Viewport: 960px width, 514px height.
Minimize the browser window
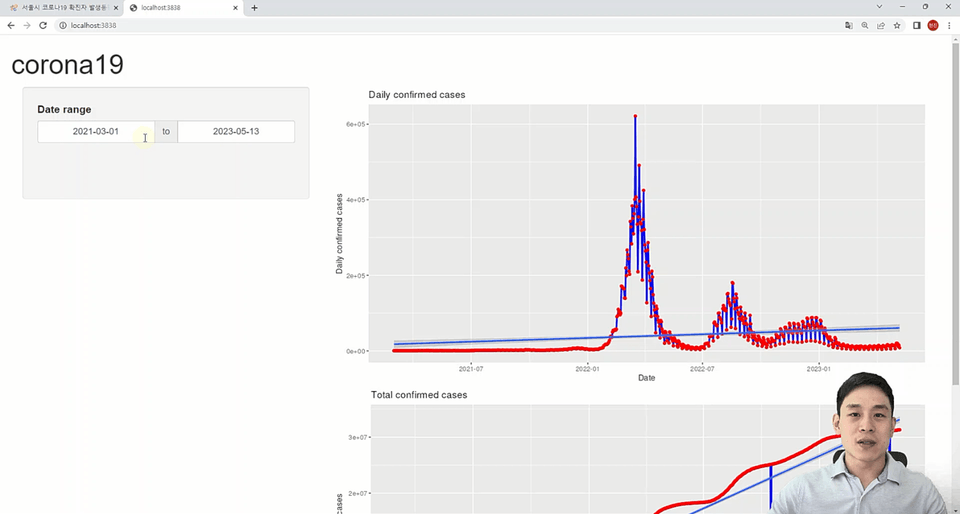pos(902,7)
